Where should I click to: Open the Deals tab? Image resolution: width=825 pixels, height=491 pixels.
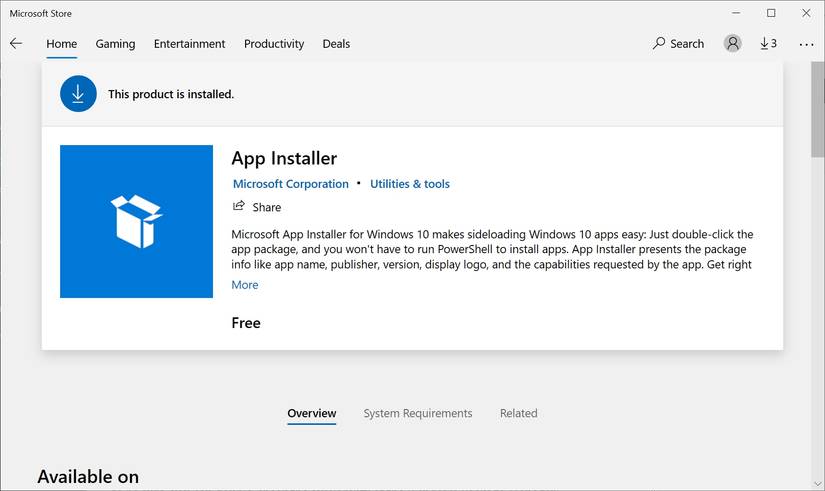(x=336, y=44)
